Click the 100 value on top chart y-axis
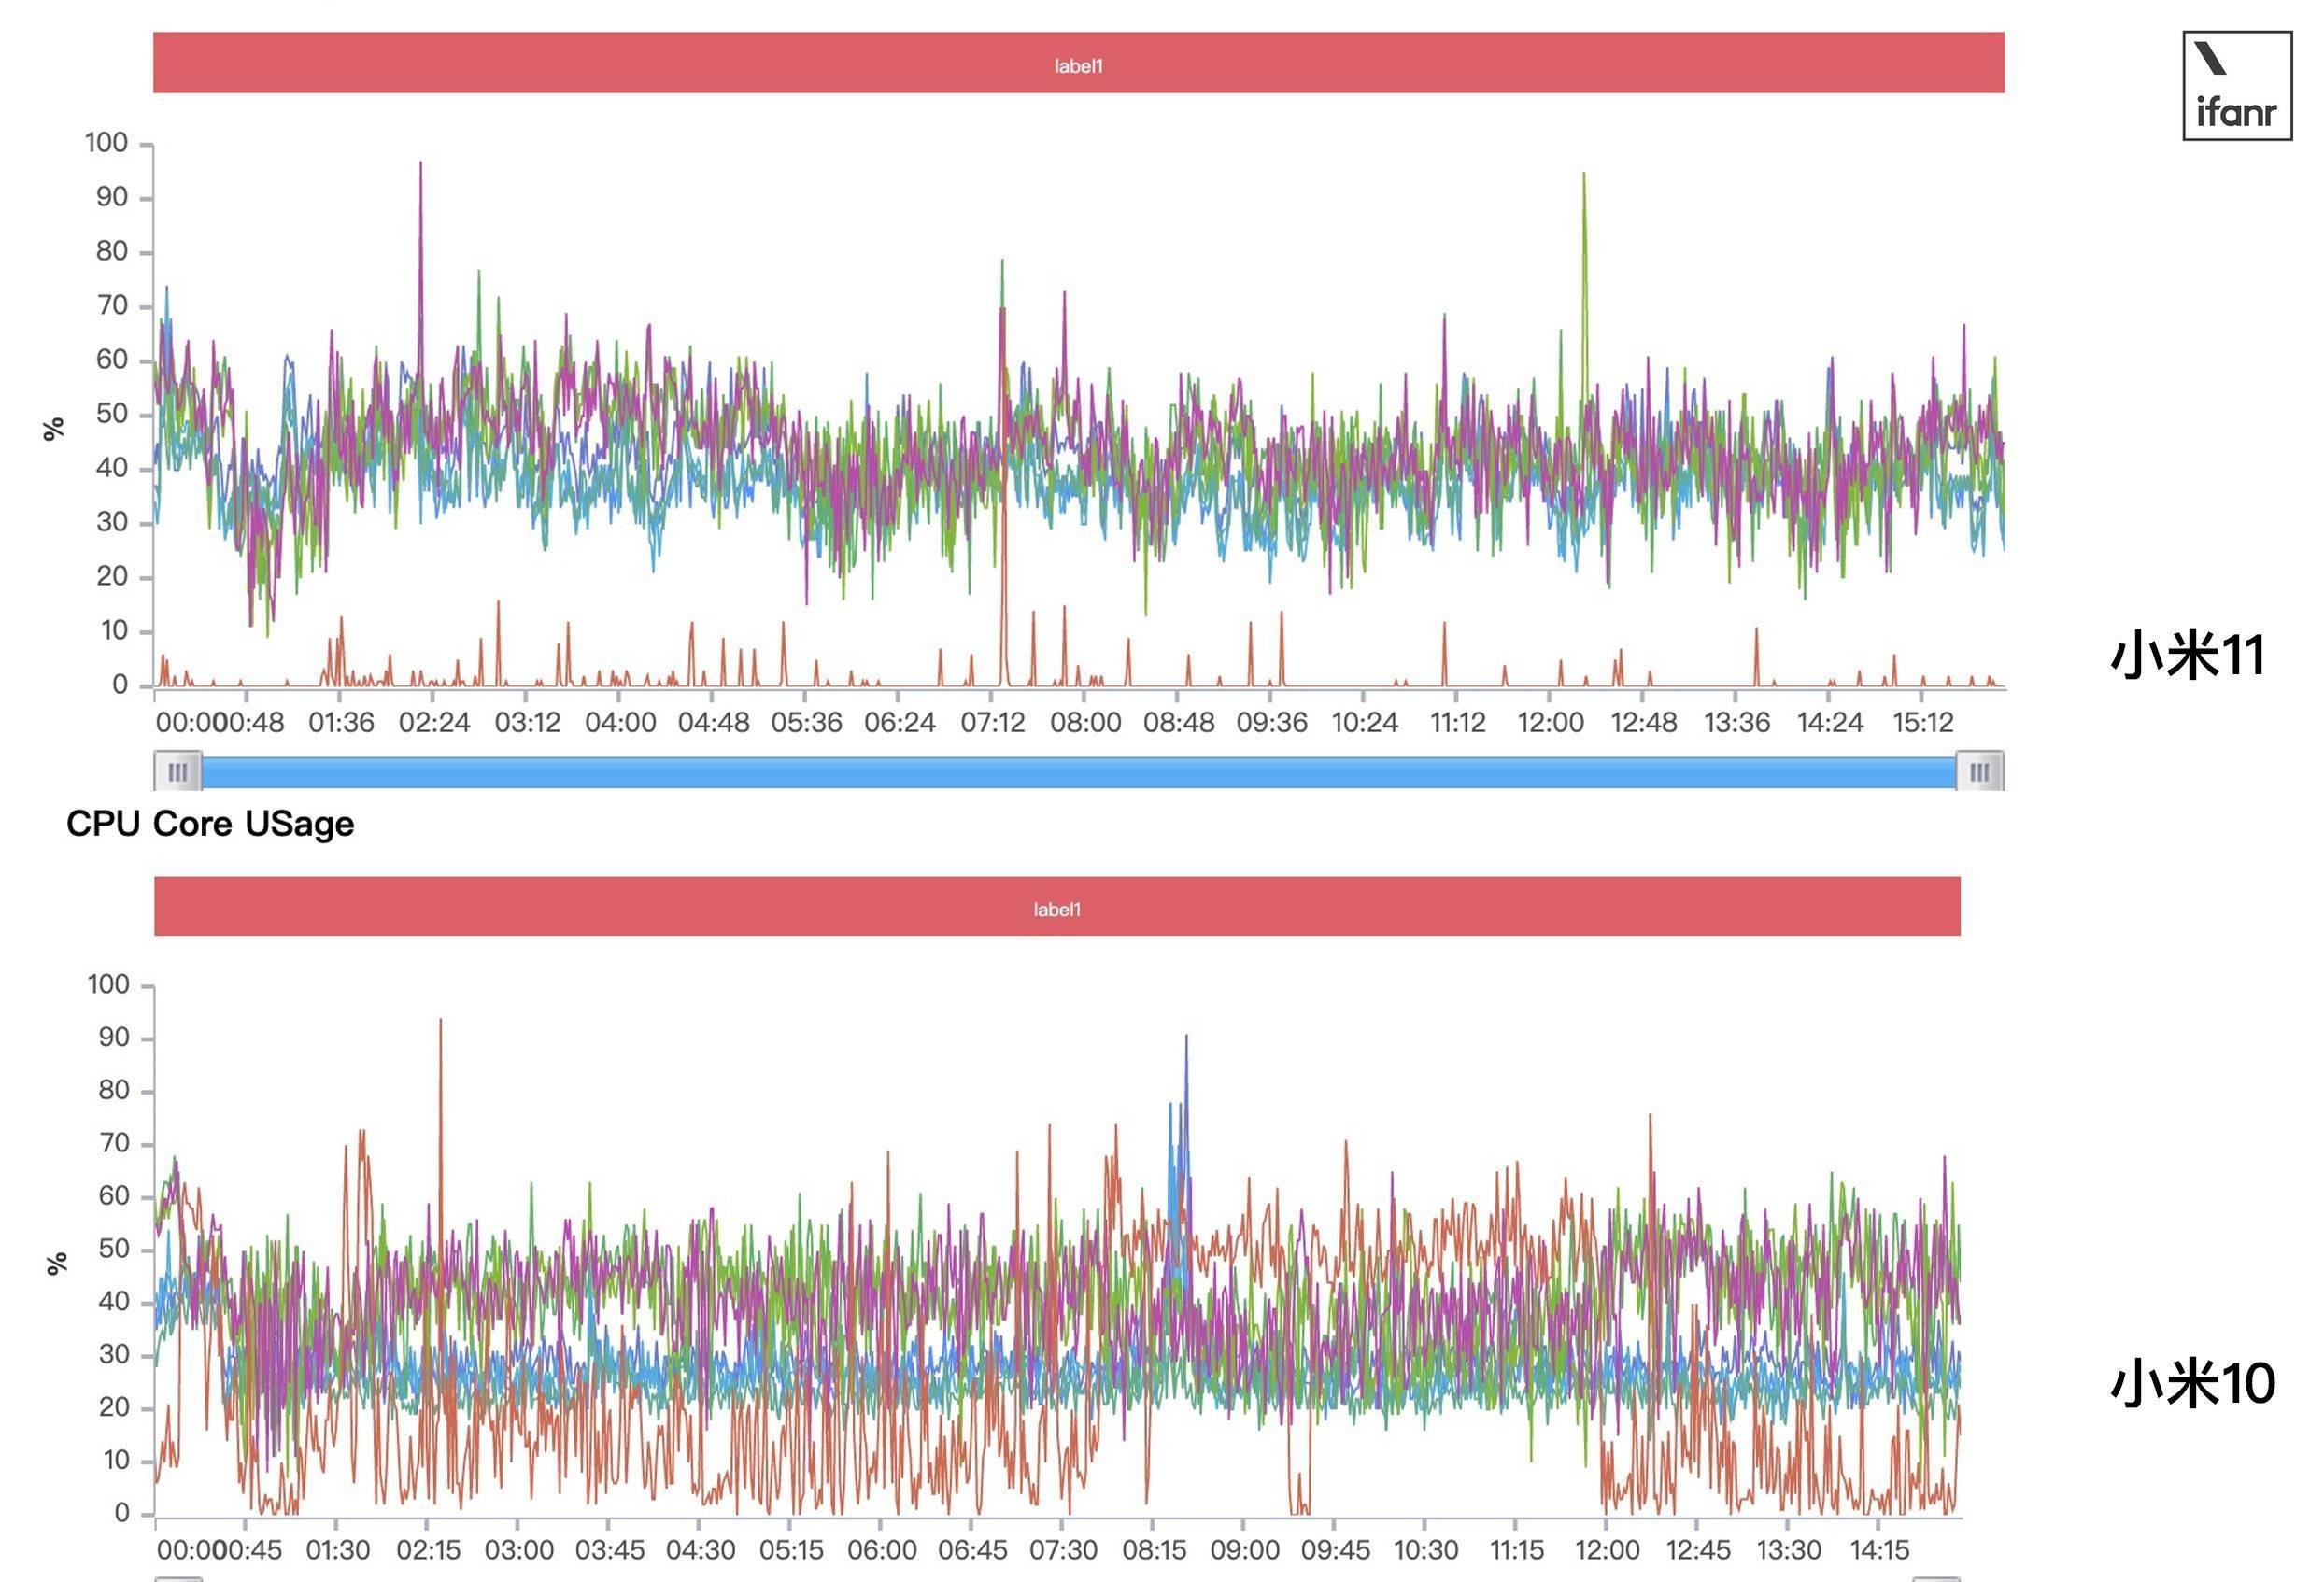This screenshot has height=1582, width=2324. click(107, 143)
